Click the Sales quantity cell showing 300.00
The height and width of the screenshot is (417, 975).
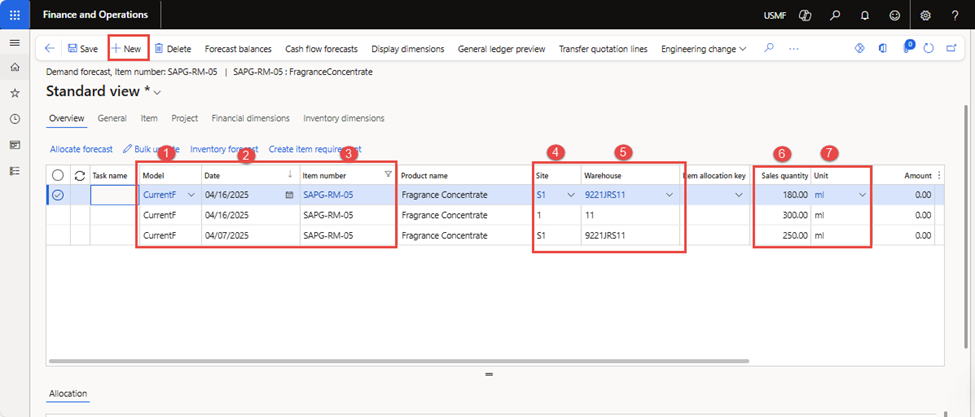pos(782,215)
